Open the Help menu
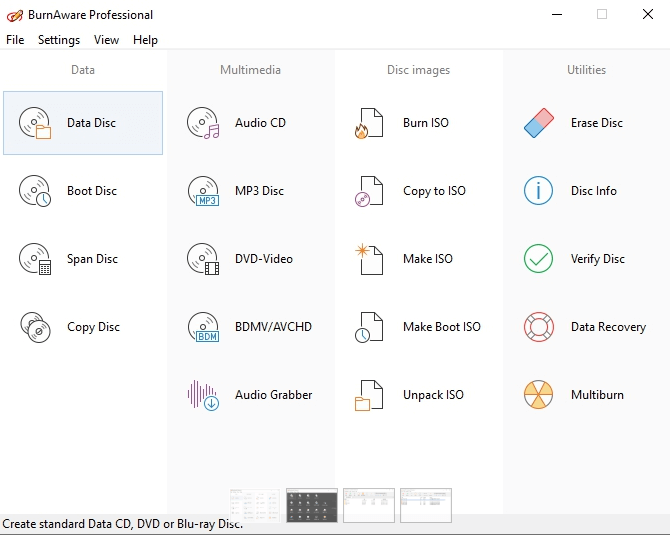 (x=145, y=40)
